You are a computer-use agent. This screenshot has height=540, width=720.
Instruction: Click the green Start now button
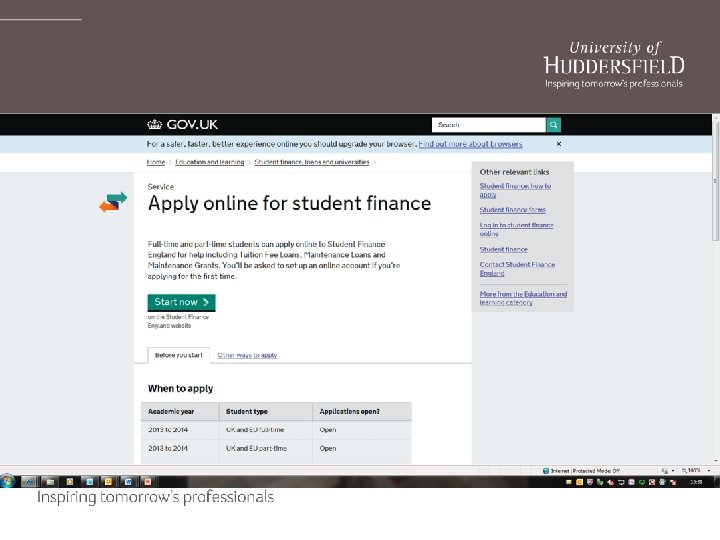[181, 302]
